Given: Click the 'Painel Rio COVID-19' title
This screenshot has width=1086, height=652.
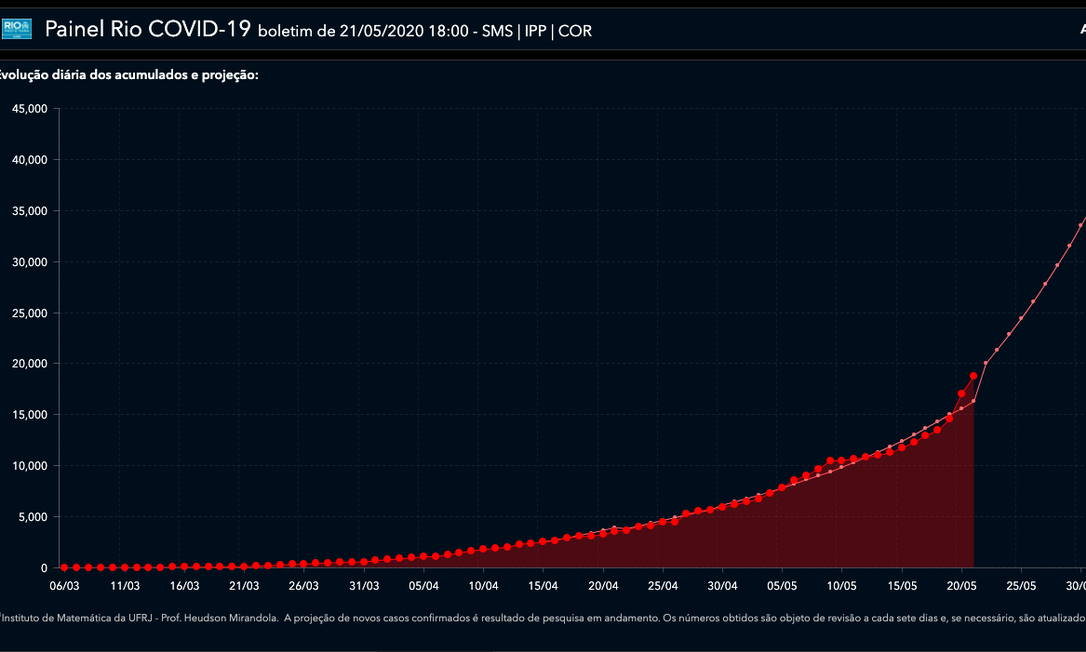Looking at the screenshot, I should click(146, 29).
